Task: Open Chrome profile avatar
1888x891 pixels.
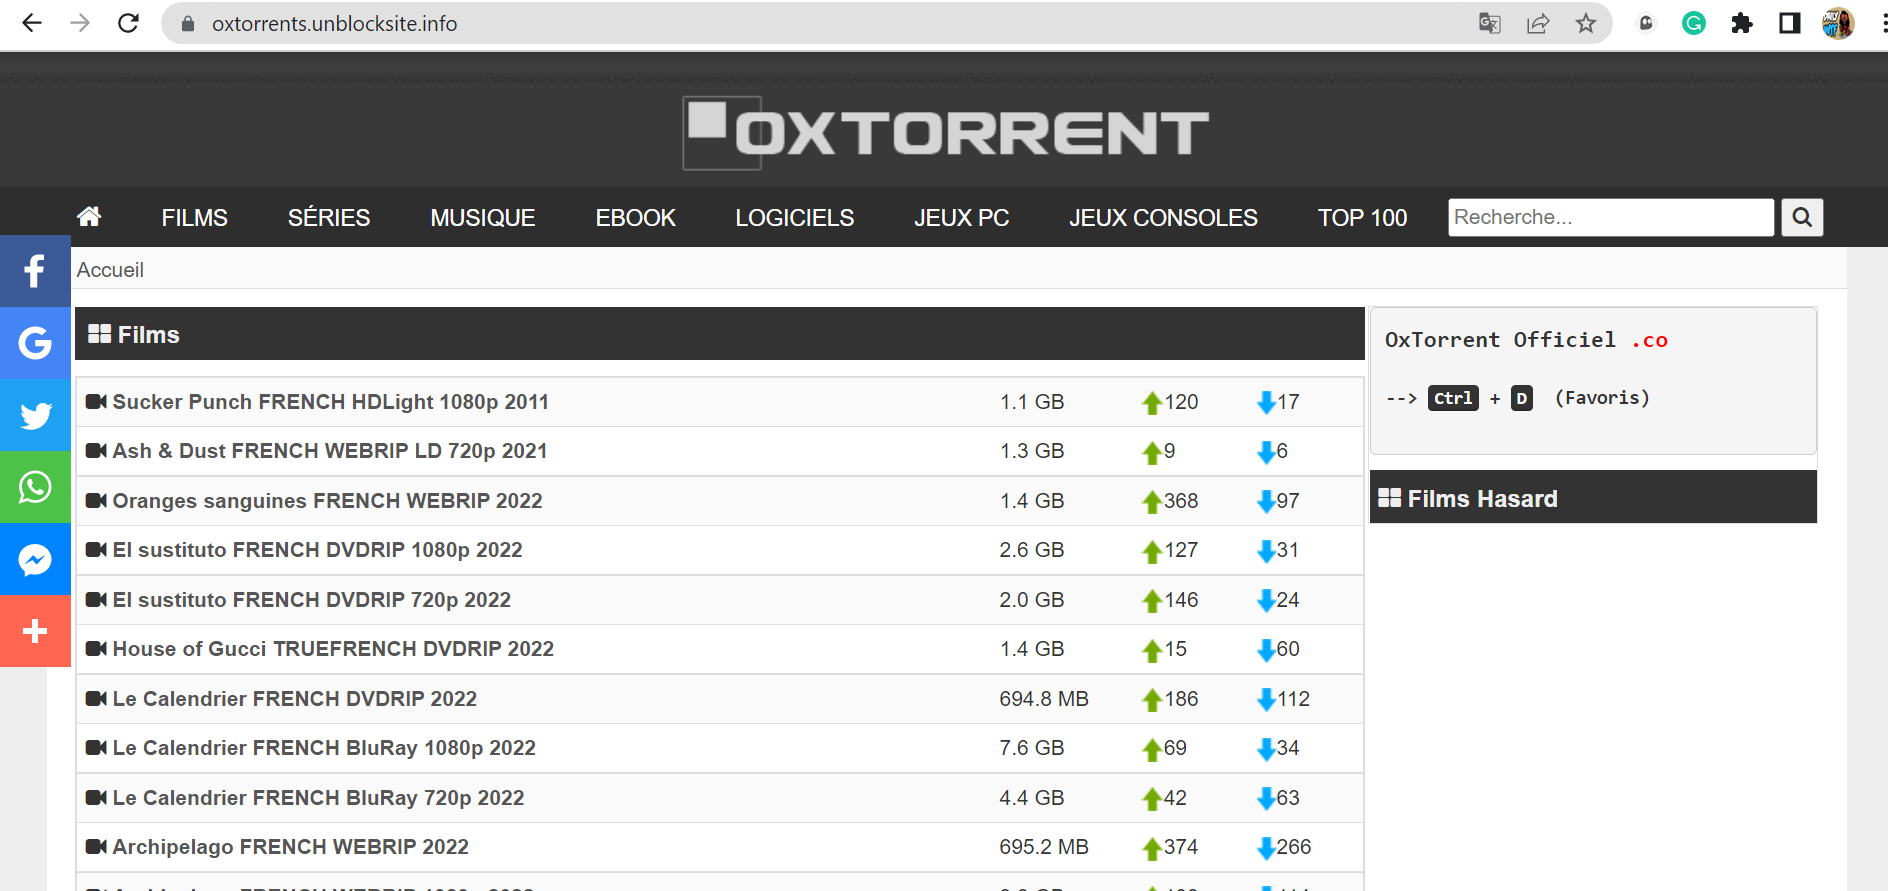Action: coord(1838,23)
